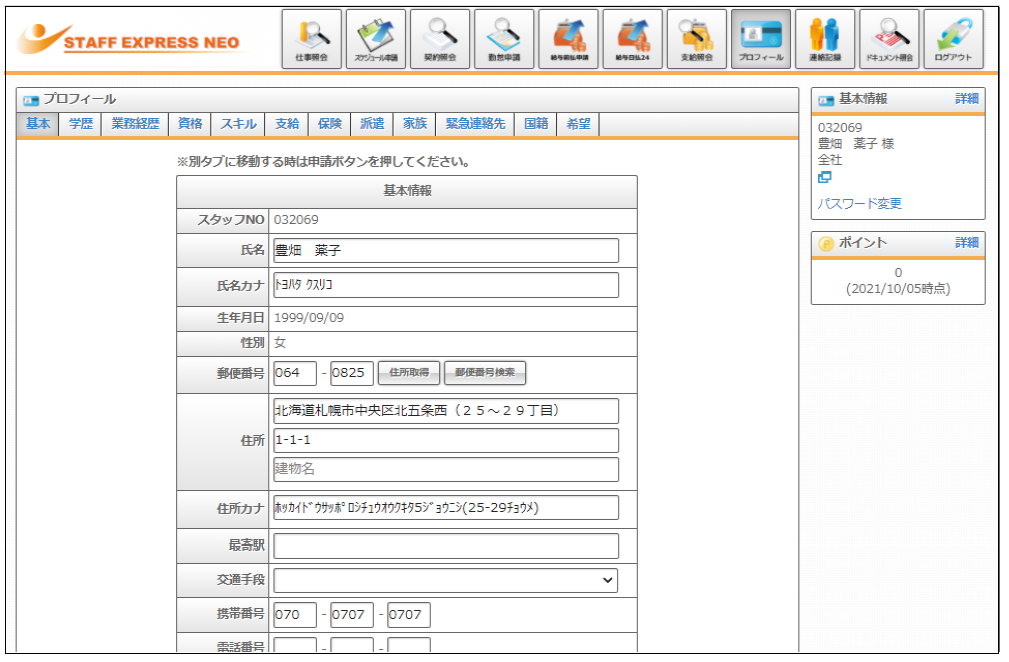
Task: Open 契約照会 contract inquiry
Action: point(440,39)
